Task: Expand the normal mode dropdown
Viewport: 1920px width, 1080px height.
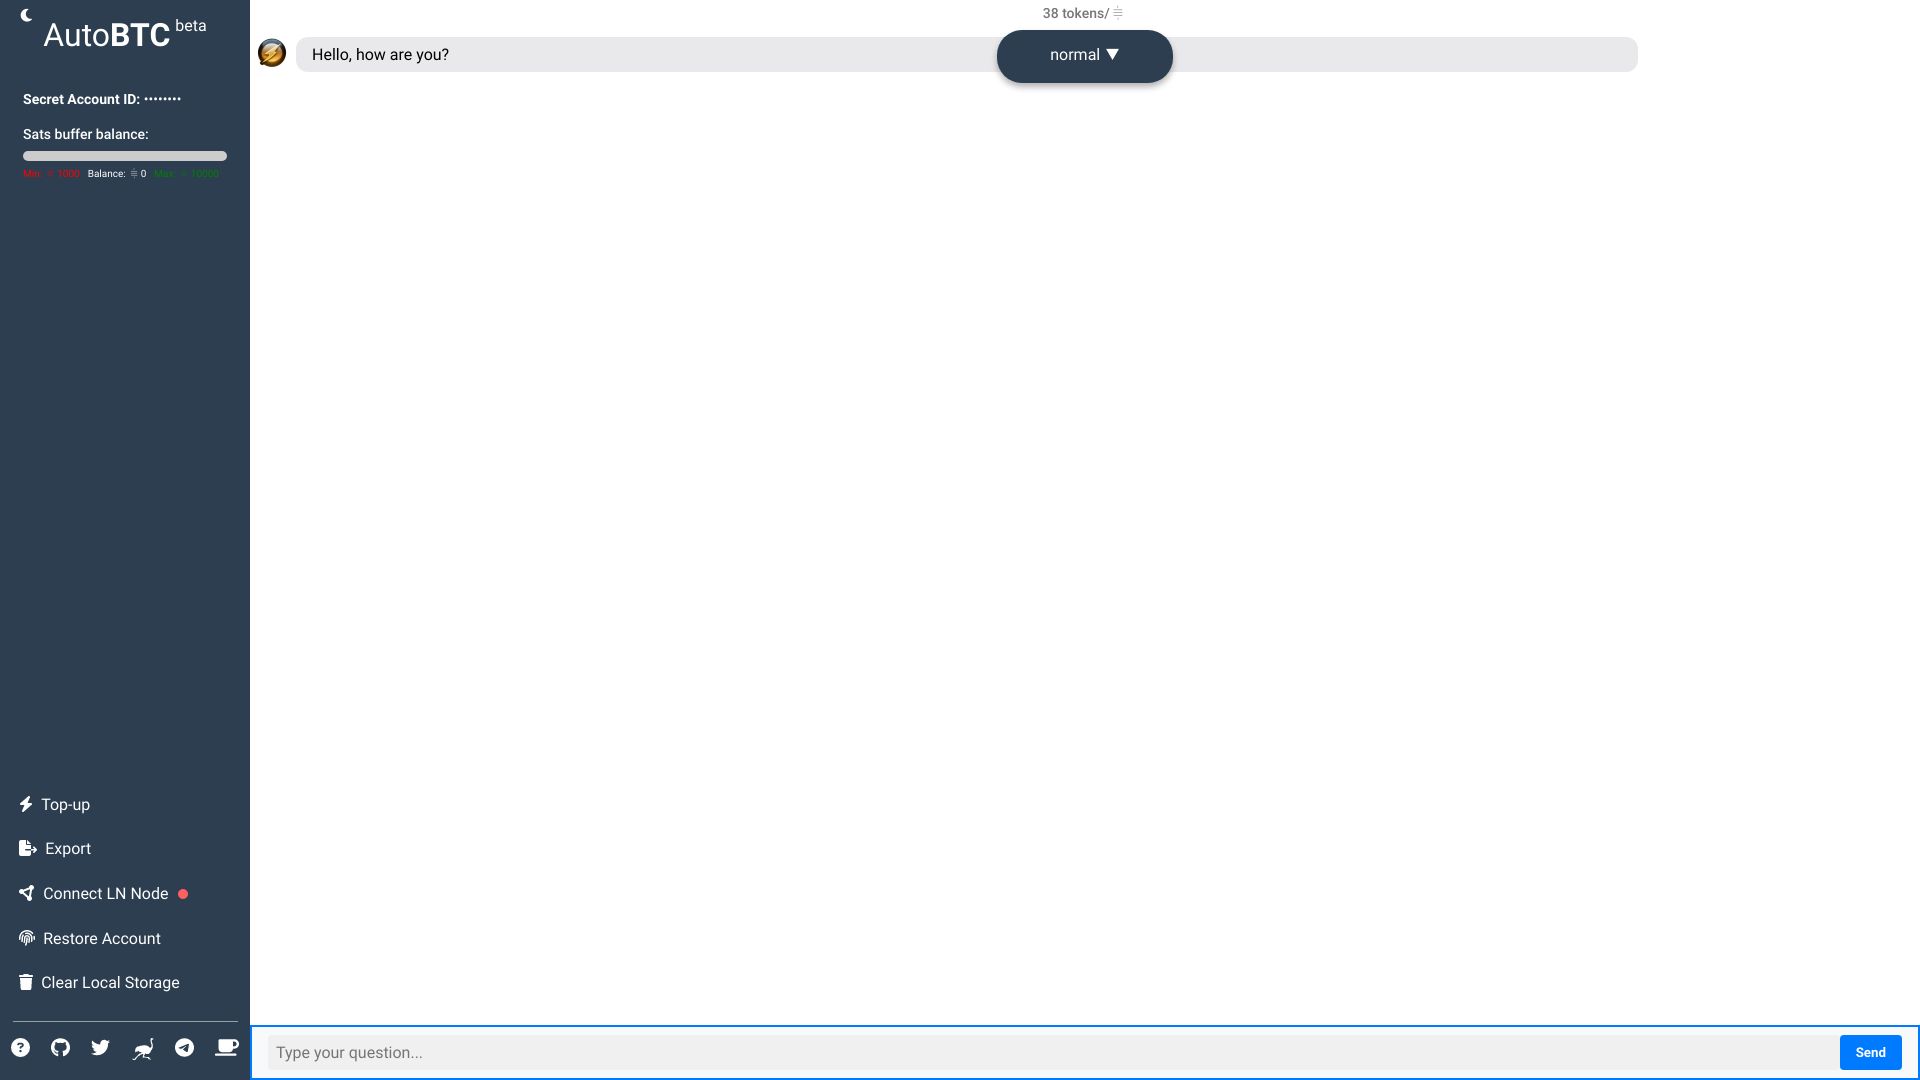Action: [x=1084, y=55]
